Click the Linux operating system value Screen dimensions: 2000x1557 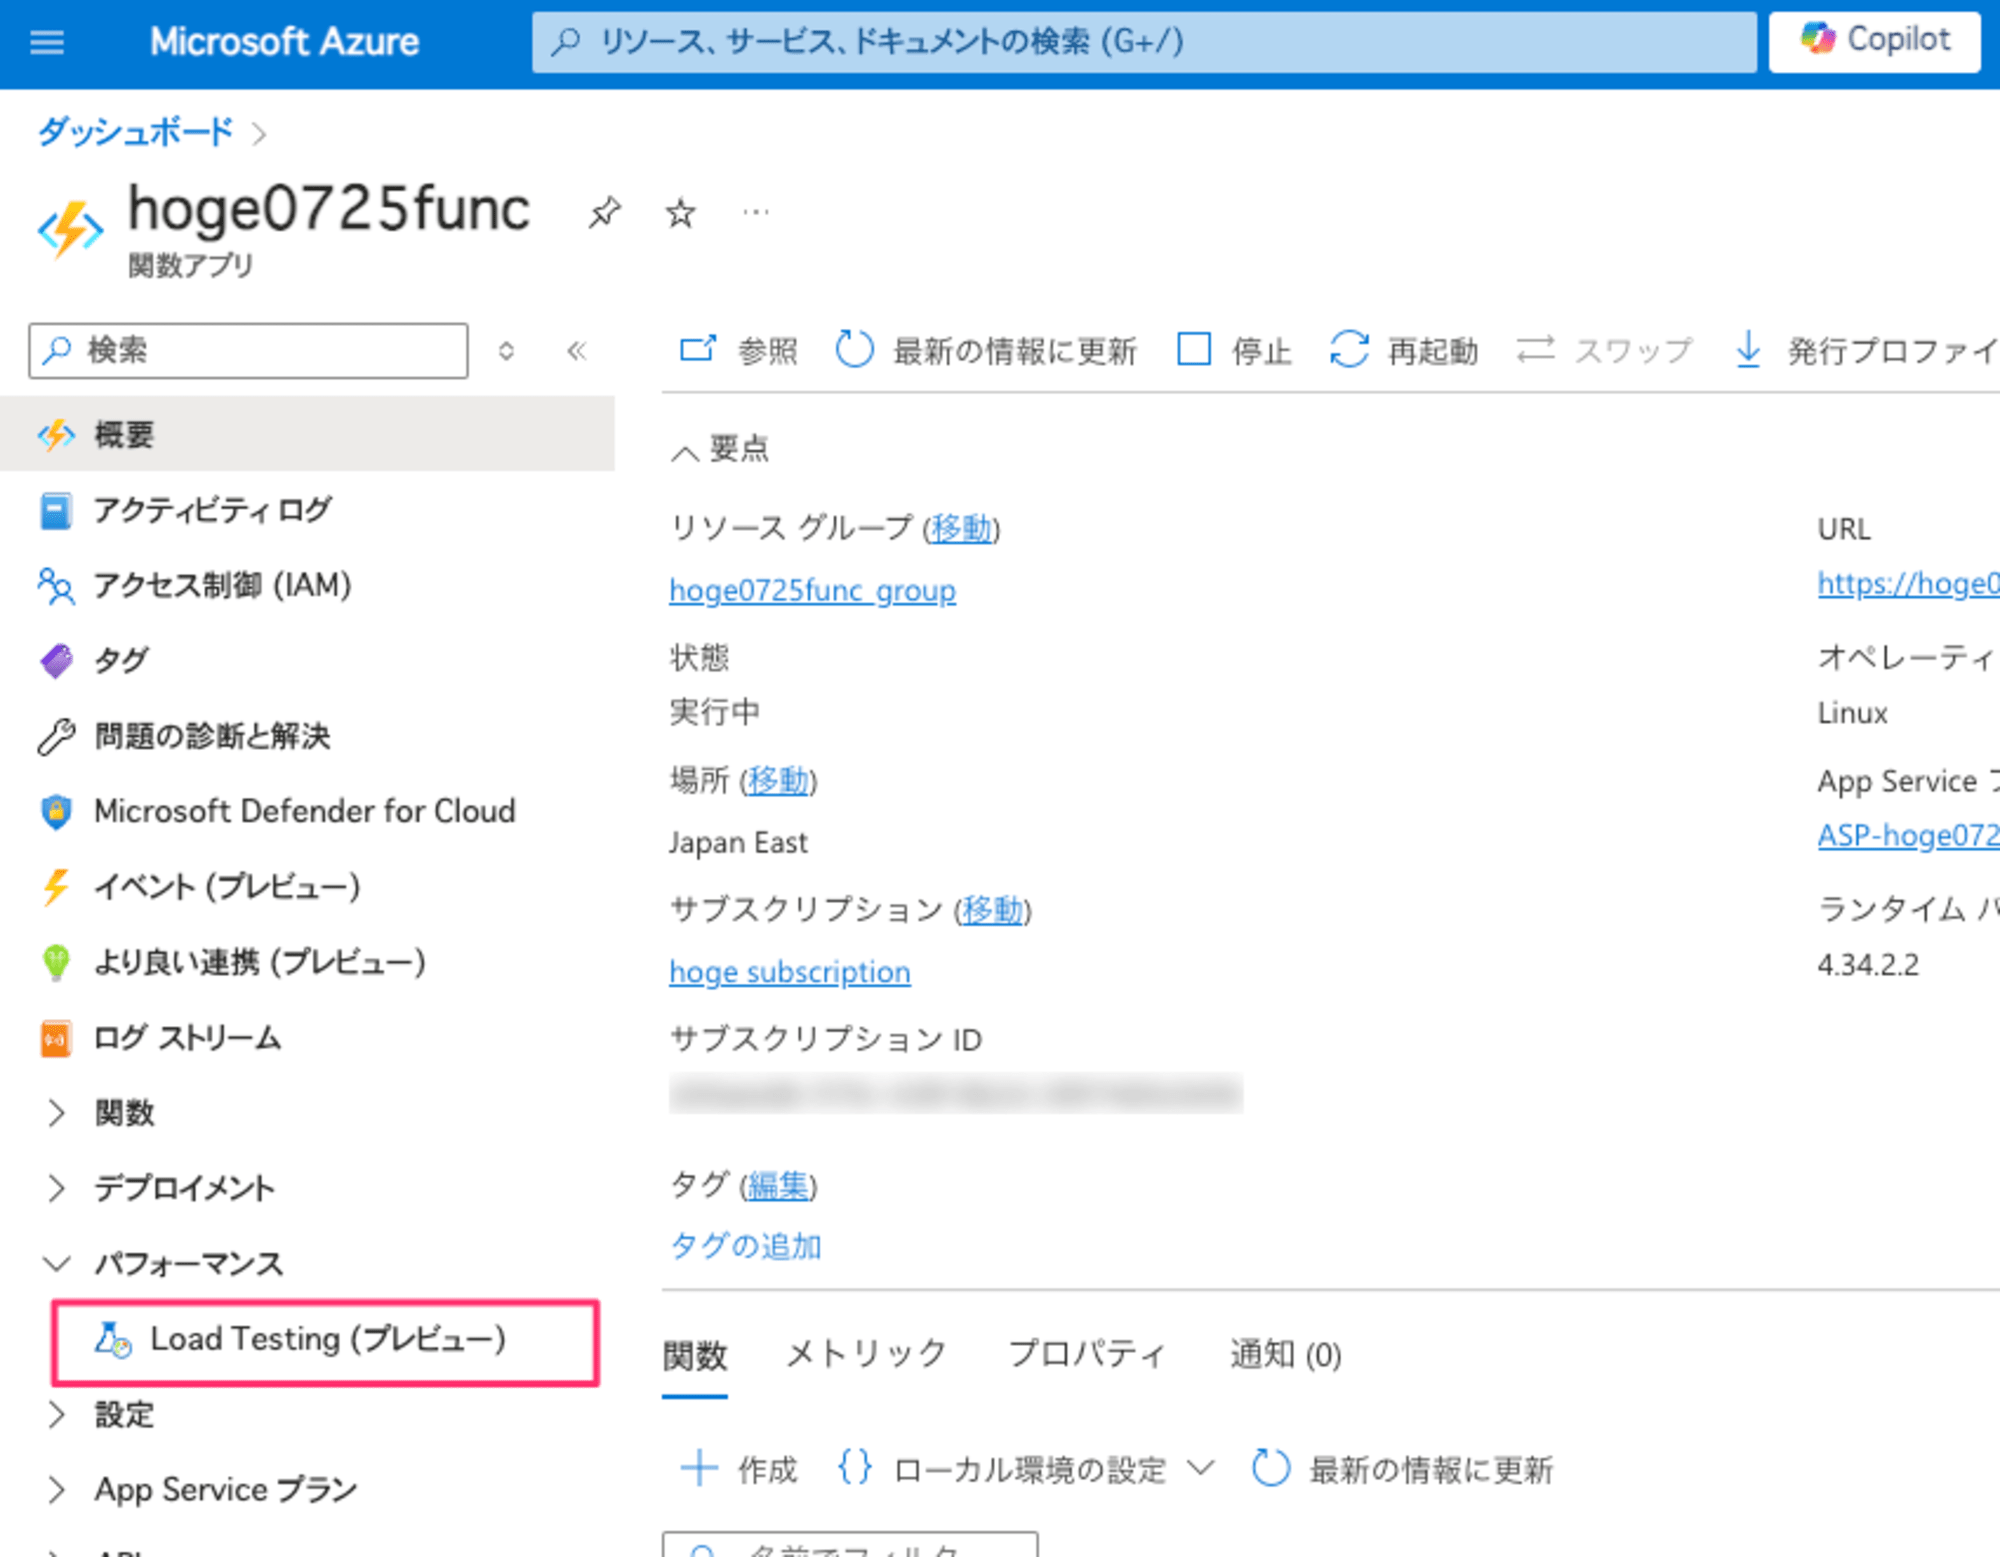click(1852, 713)
